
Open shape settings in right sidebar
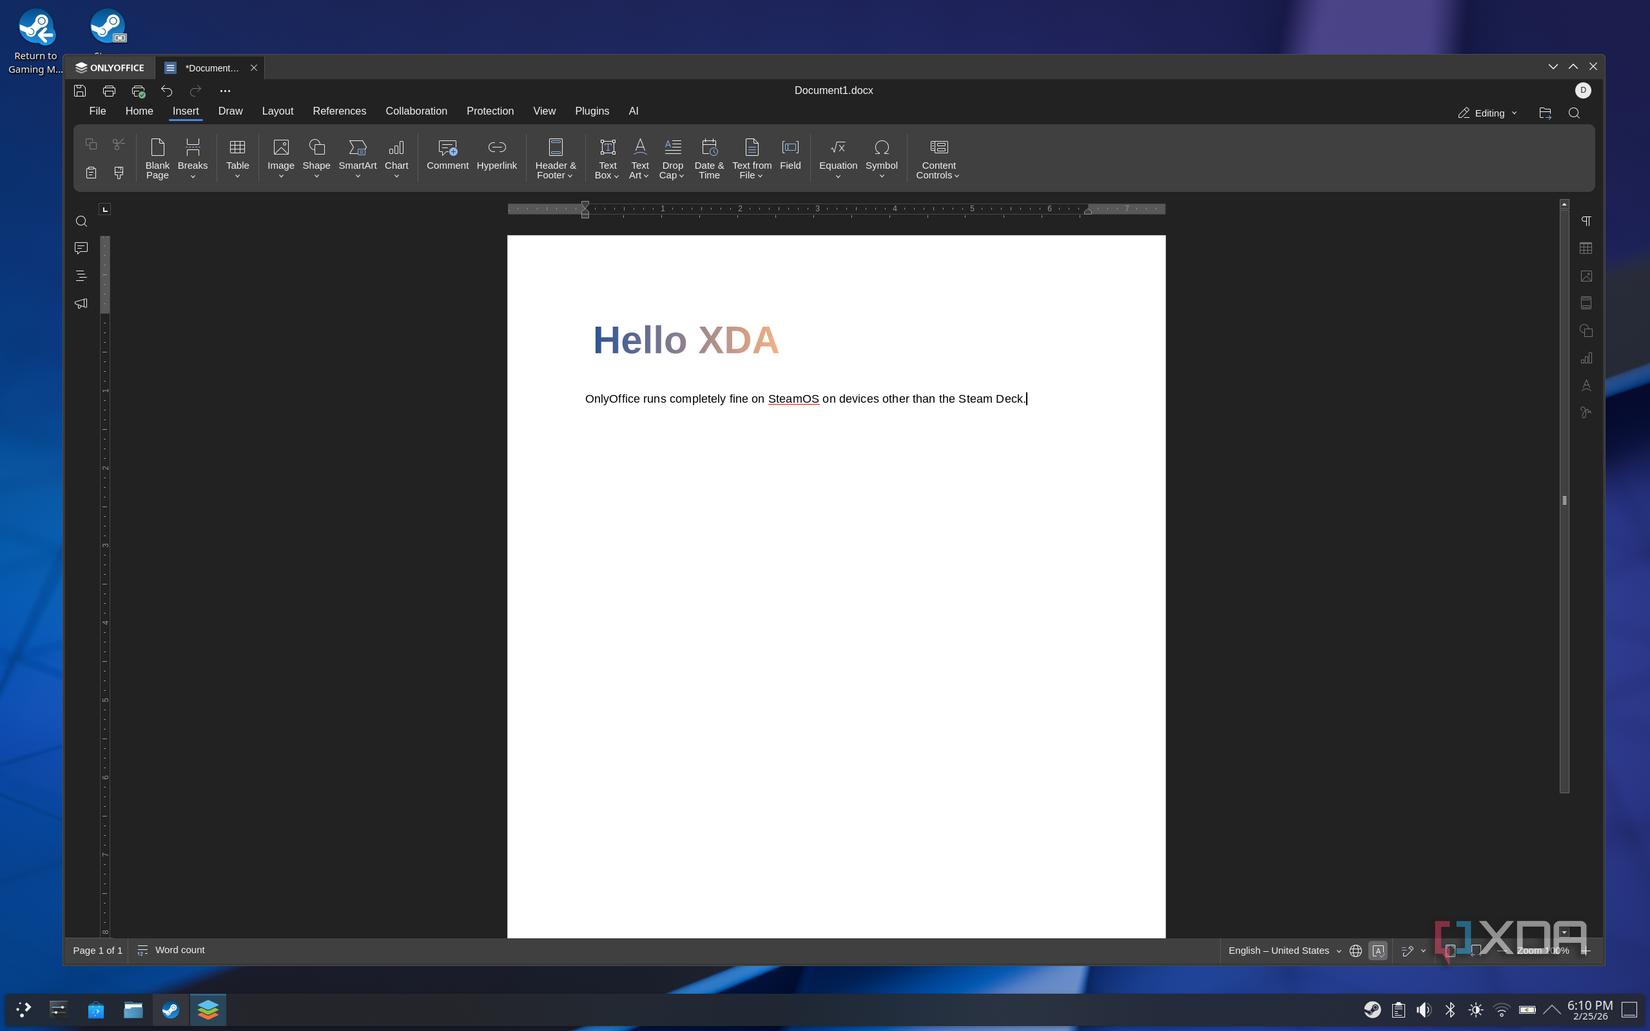coord(1586,331)
